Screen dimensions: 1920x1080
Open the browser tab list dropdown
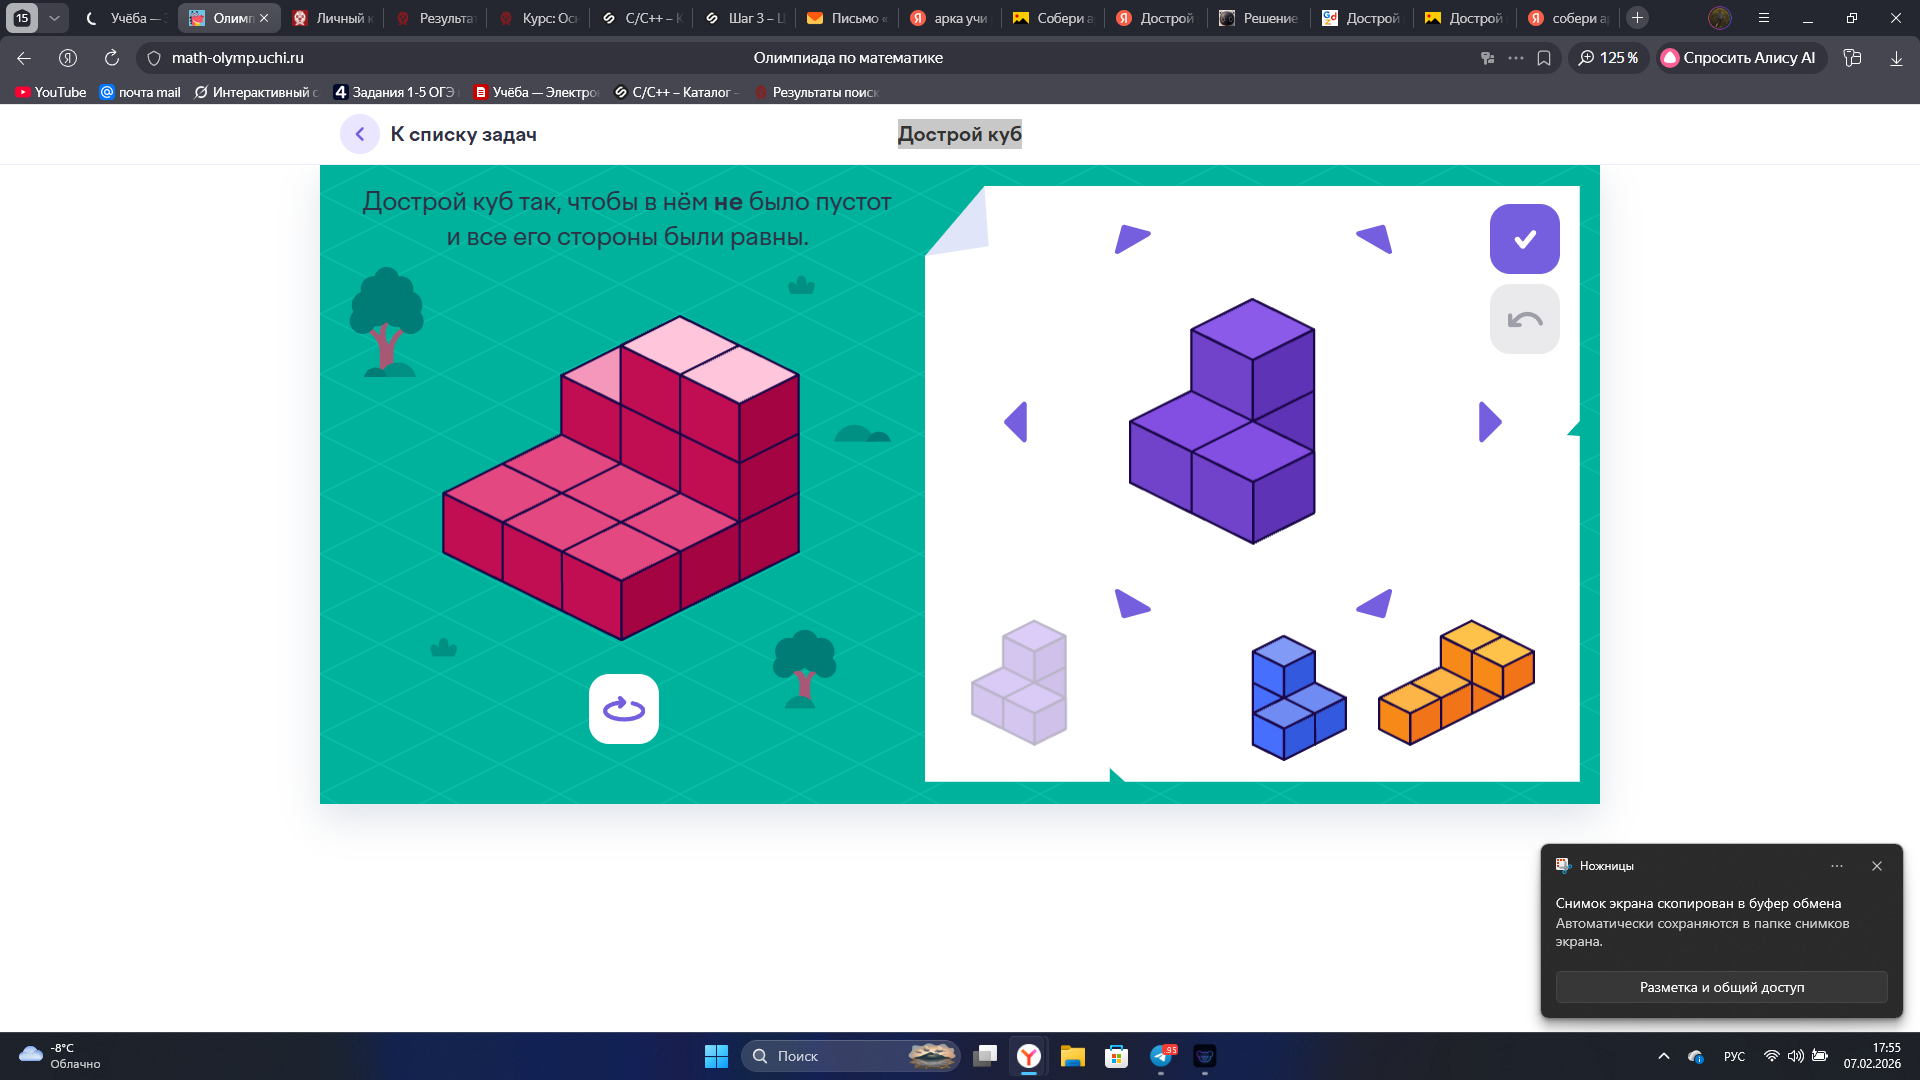point(54,18)
